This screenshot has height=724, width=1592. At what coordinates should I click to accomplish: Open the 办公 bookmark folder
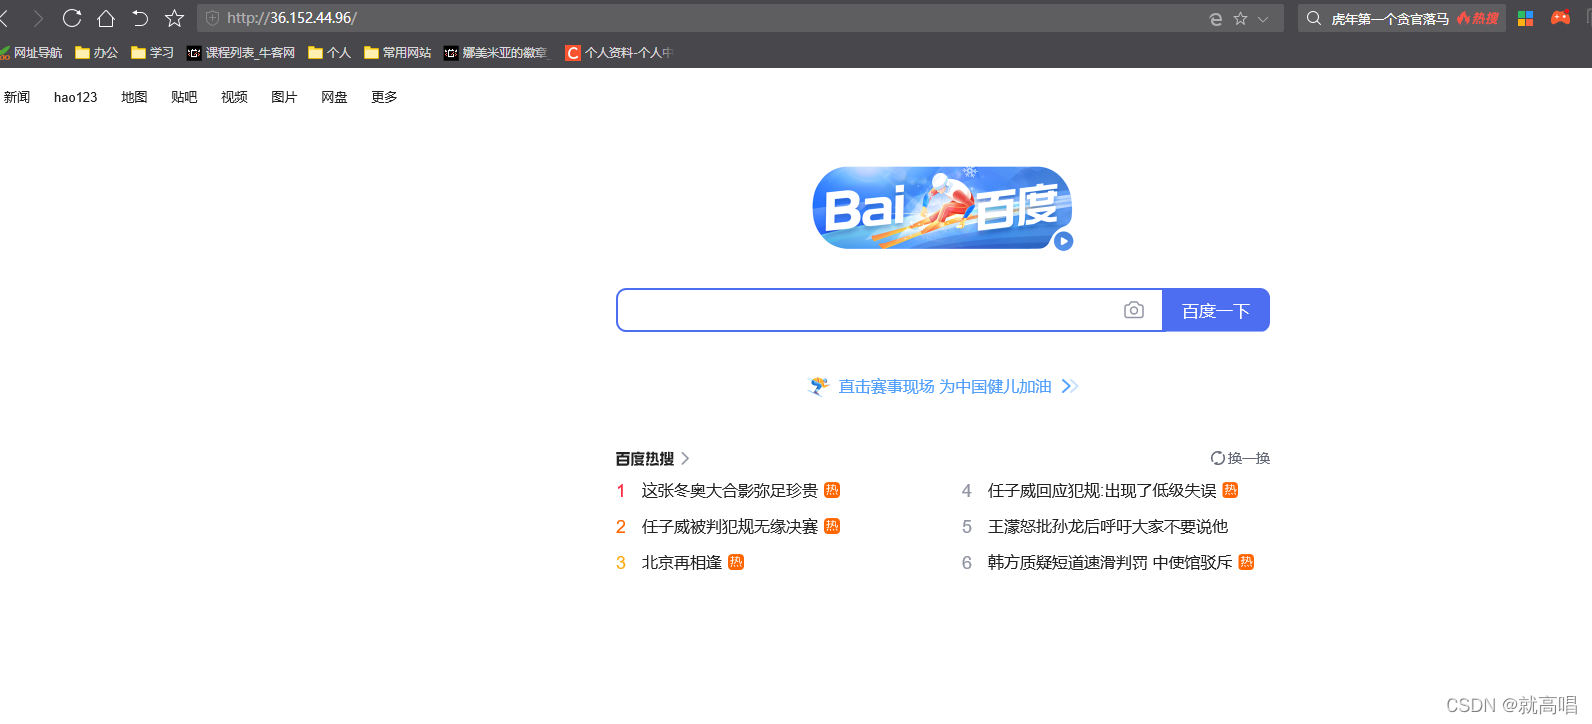tap(97, 53)
